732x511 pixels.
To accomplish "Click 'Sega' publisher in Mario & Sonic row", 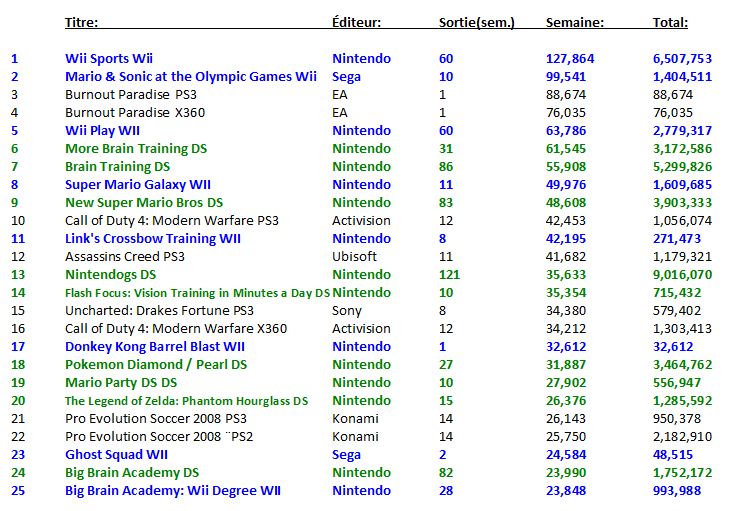I will click(346, 77).
